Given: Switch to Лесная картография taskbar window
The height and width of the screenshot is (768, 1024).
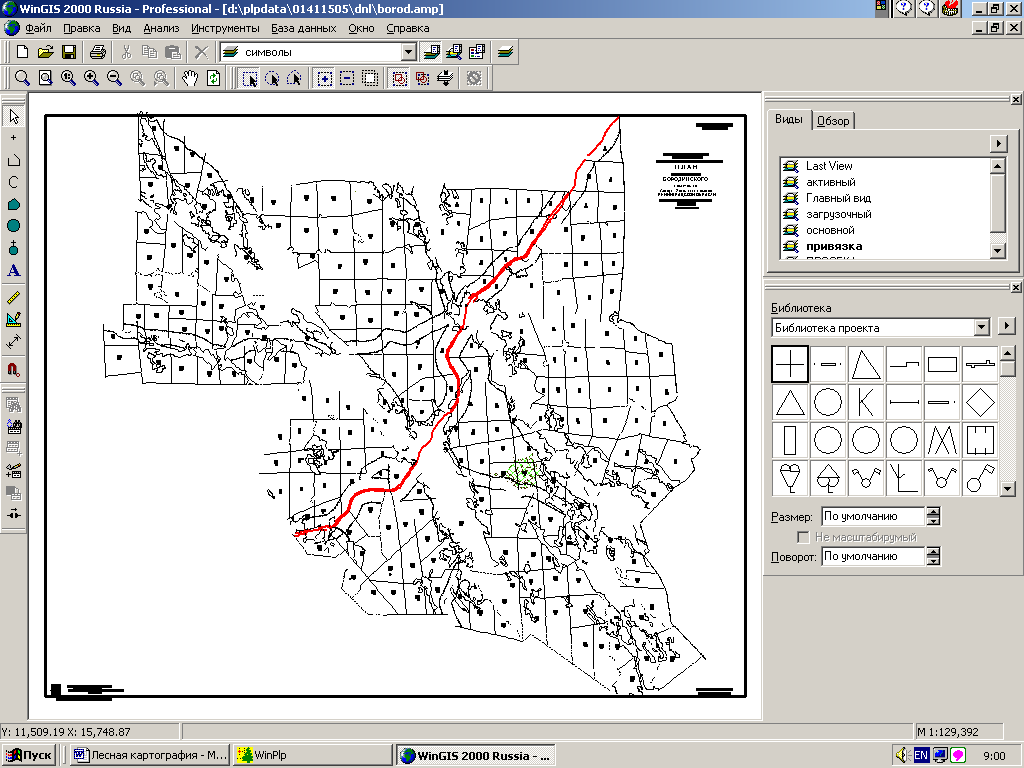Looking at the screenshot, I should (150, 755).
